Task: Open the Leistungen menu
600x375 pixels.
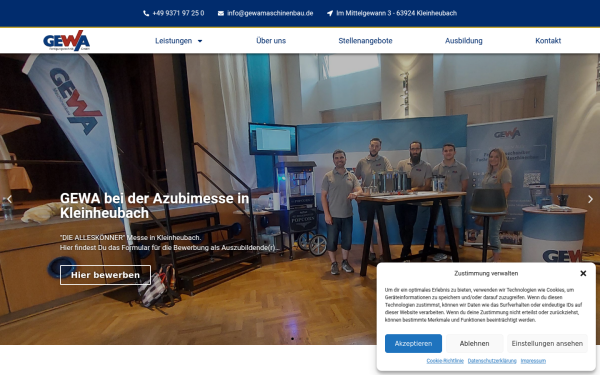Action: (173, 41)
